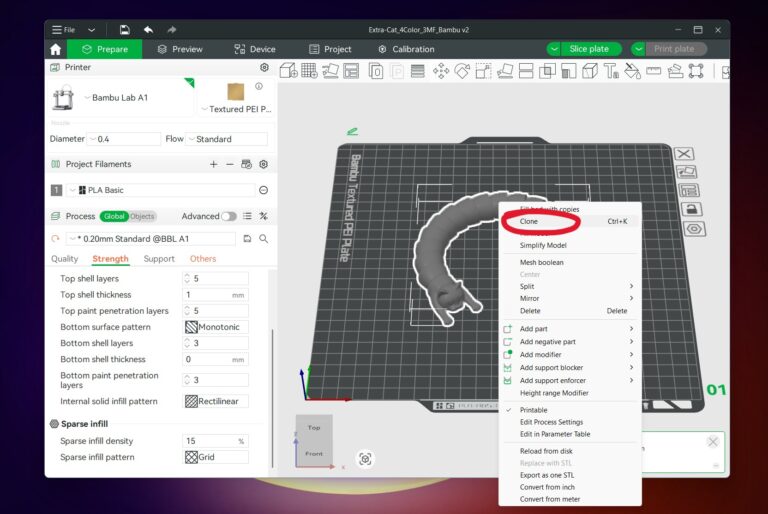Toggle the Advanced switch
Image resolution: width=768 pixels, height=514 pixels.
pos(229,216)
